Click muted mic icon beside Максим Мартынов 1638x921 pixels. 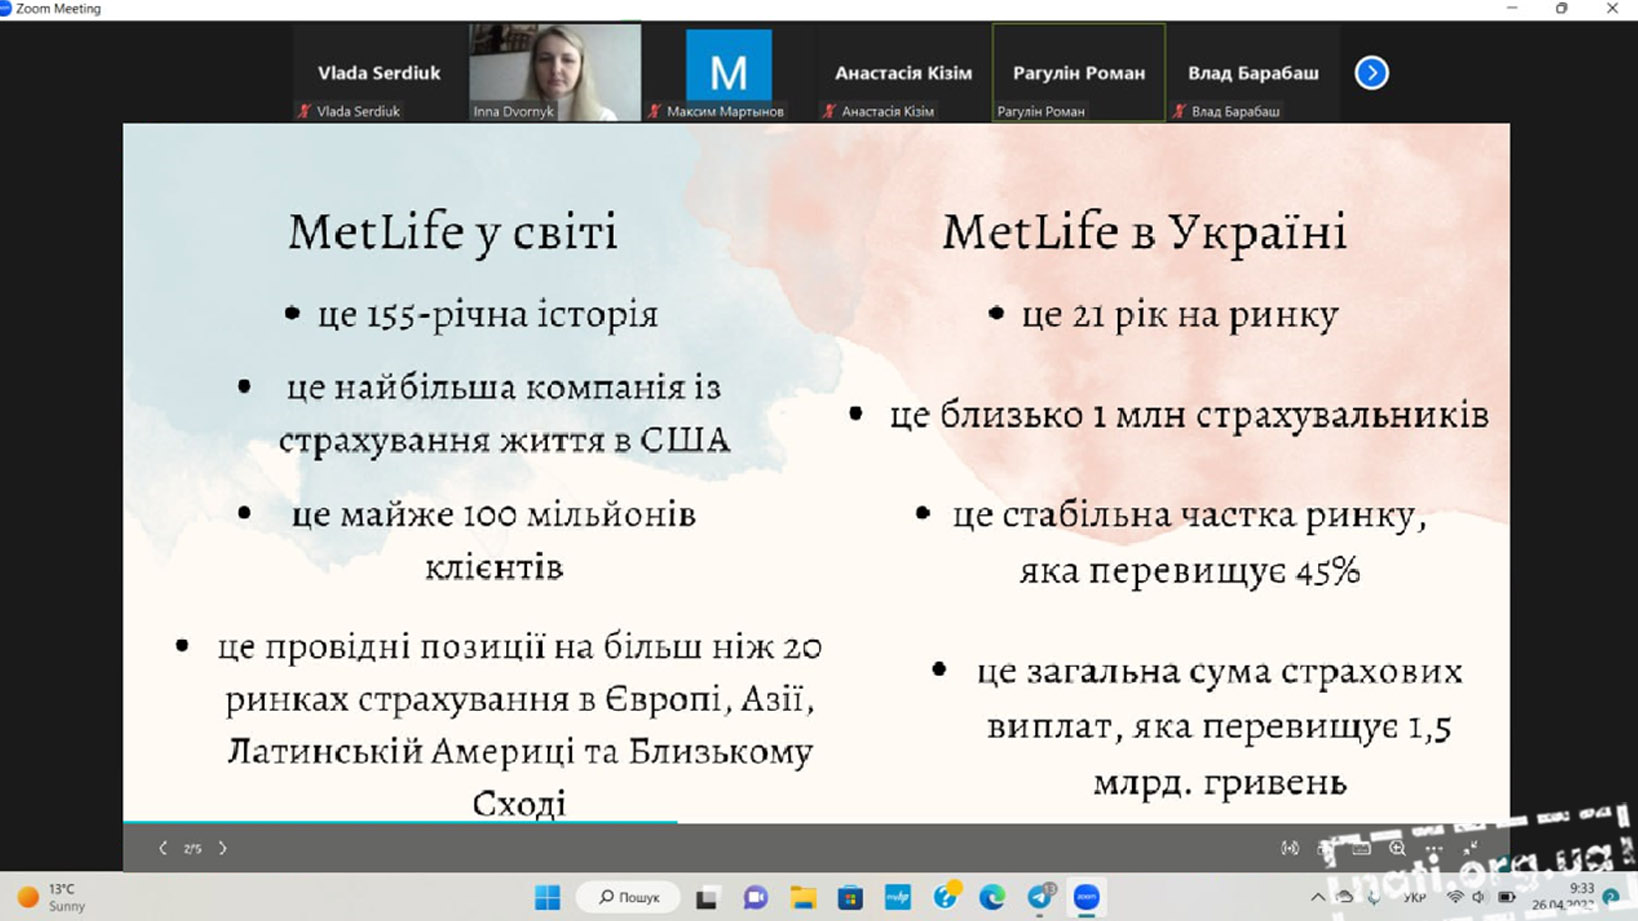pyautogui.click(x=654, y=111)
